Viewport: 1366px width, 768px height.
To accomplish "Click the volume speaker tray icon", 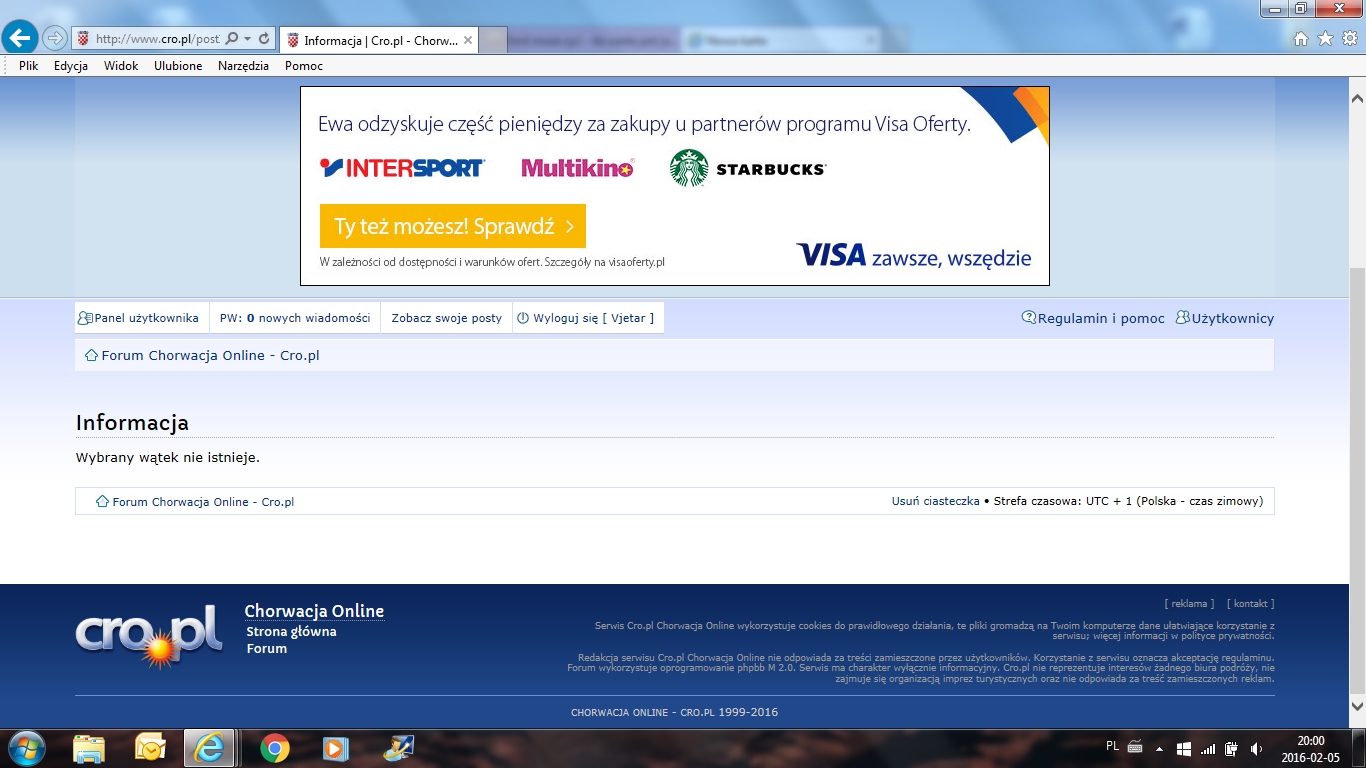I will pyautogui.click(x=1256, y=748).
